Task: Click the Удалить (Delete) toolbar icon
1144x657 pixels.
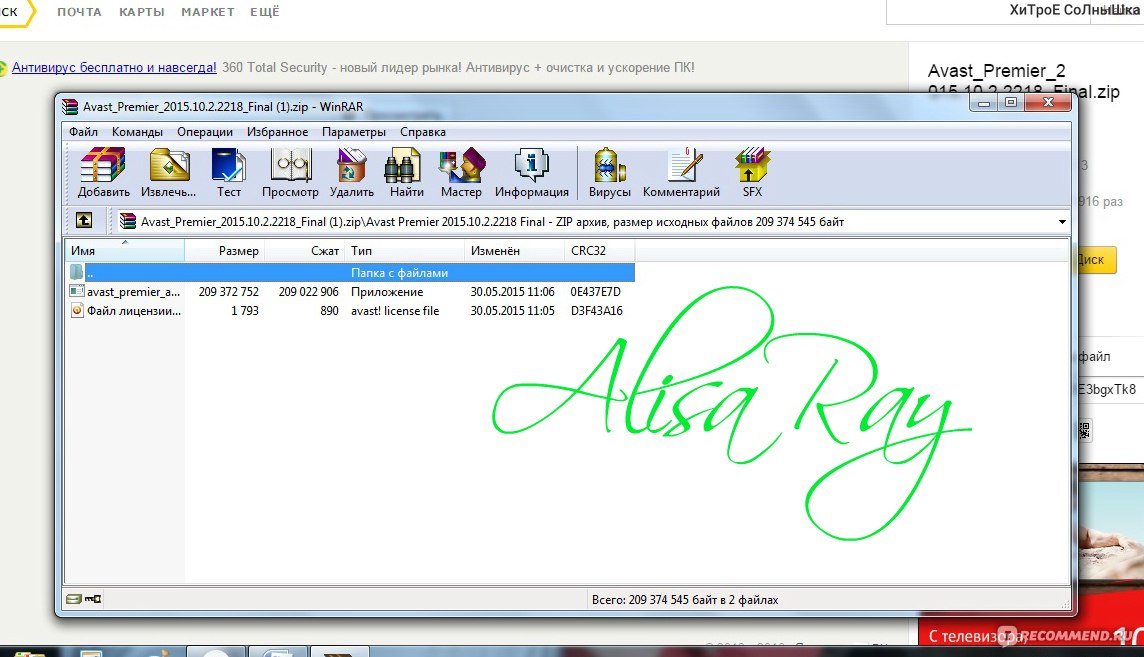Action: [x=352, y=172]
